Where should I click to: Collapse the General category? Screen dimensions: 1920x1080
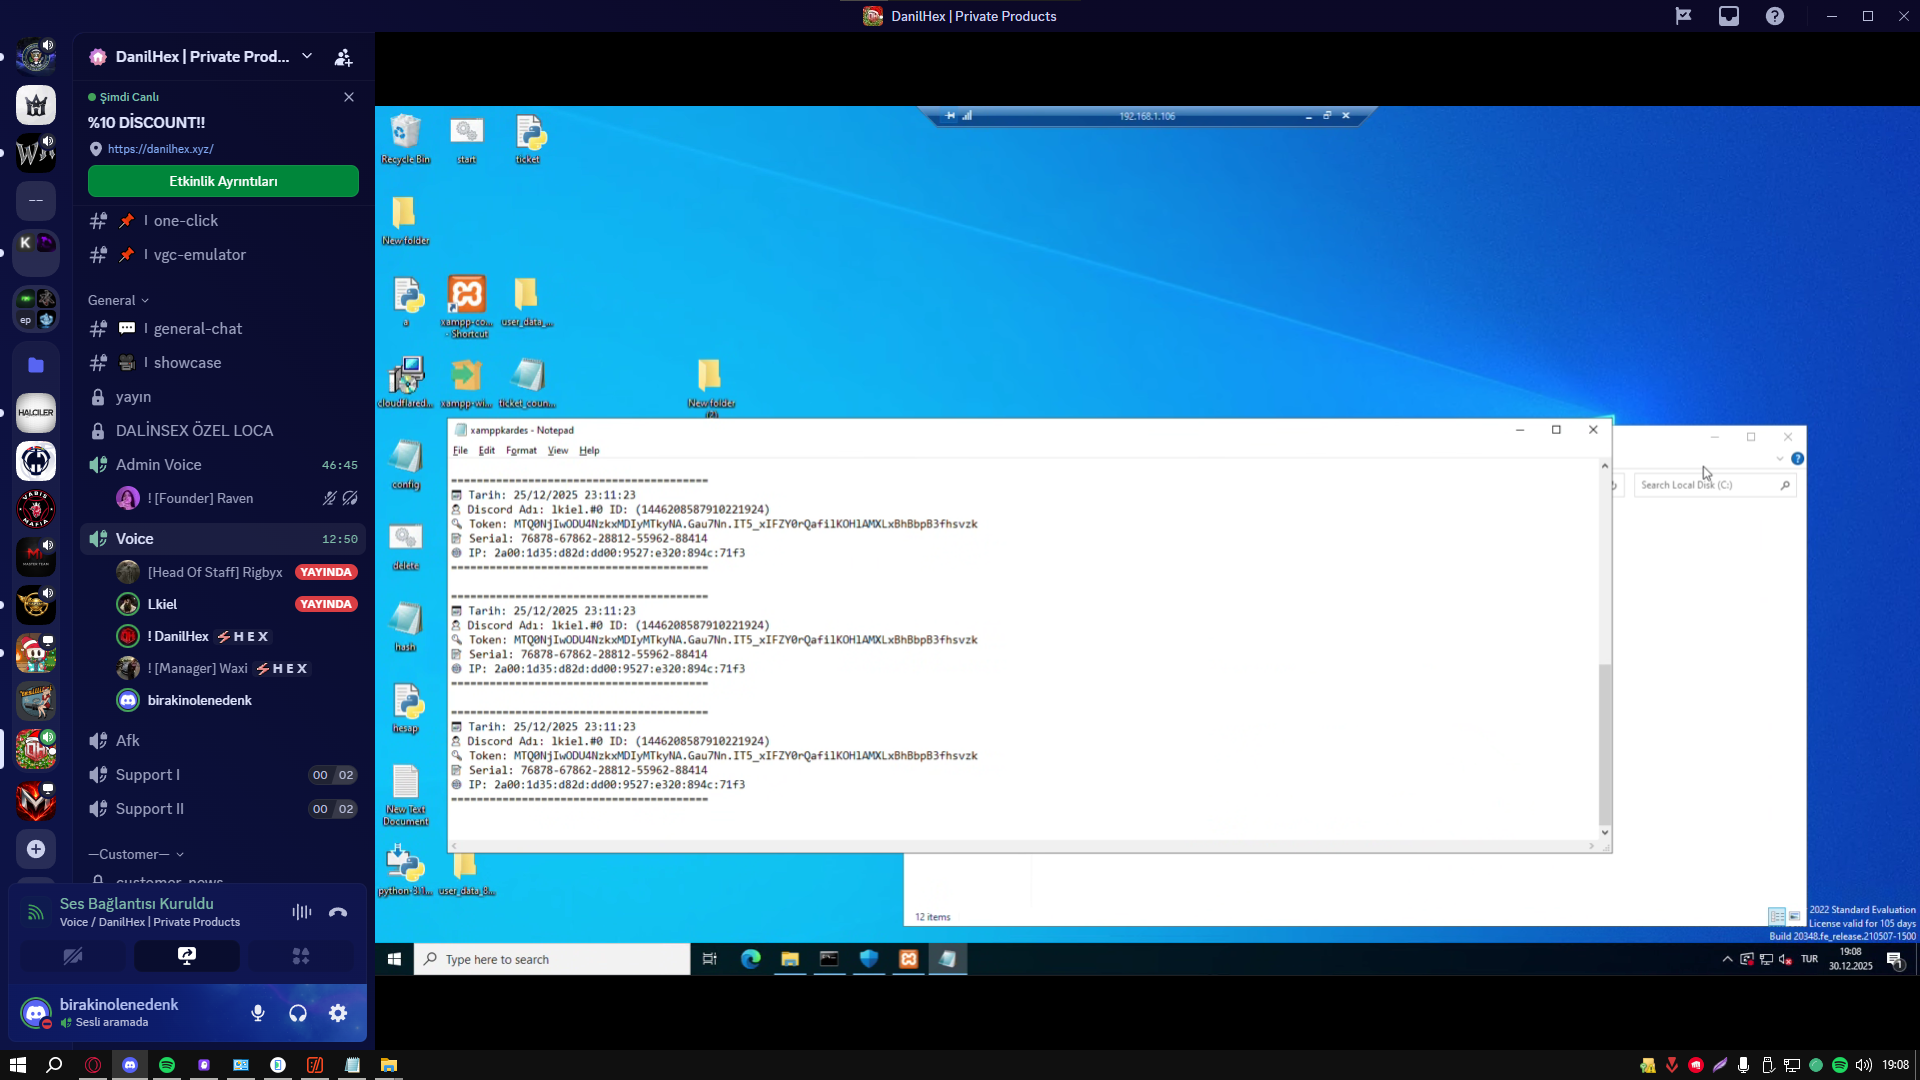118,300
